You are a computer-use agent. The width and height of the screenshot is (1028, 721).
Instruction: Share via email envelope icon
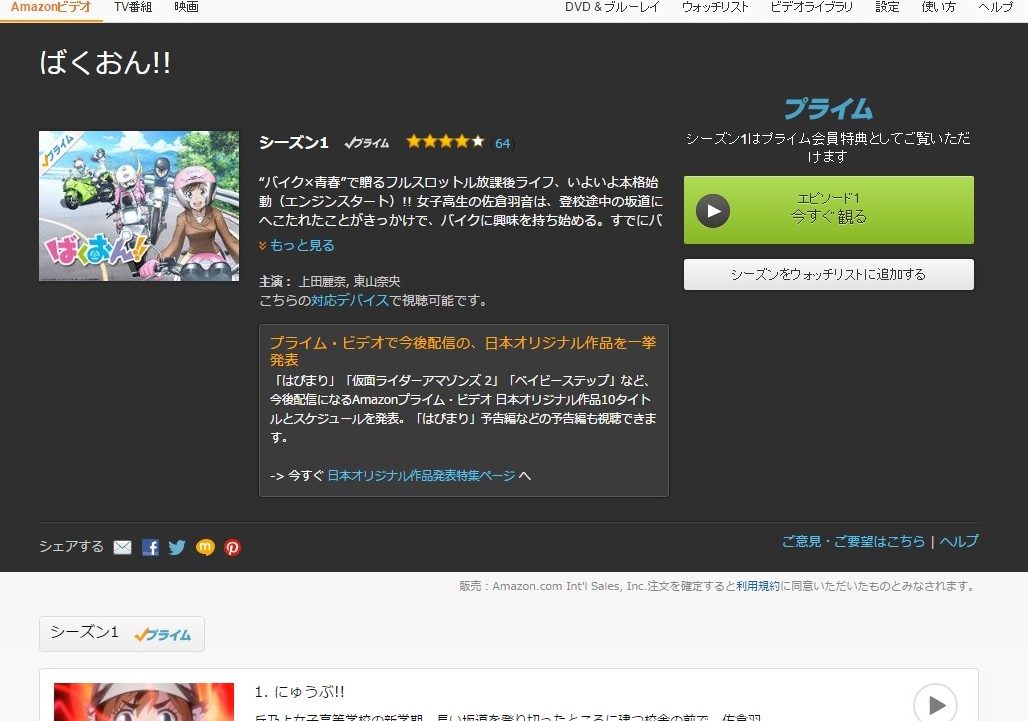(123, 547)
